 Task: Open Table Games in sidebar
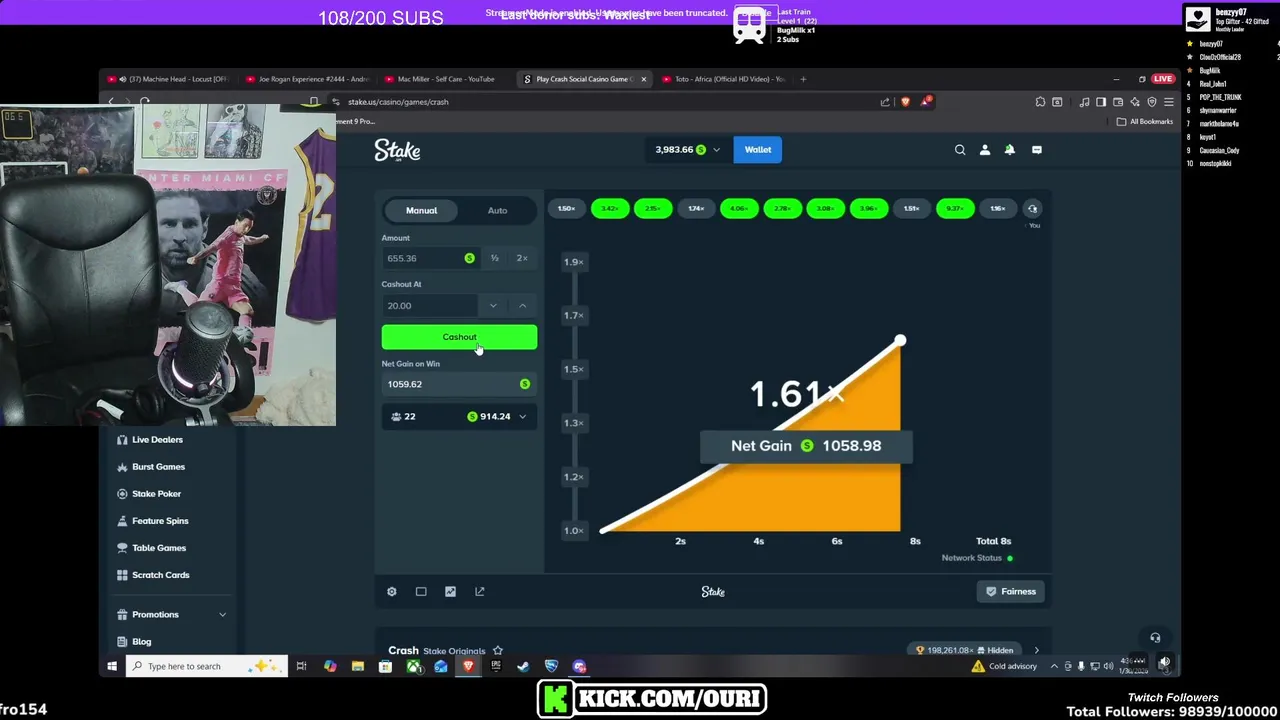(159, 548)
